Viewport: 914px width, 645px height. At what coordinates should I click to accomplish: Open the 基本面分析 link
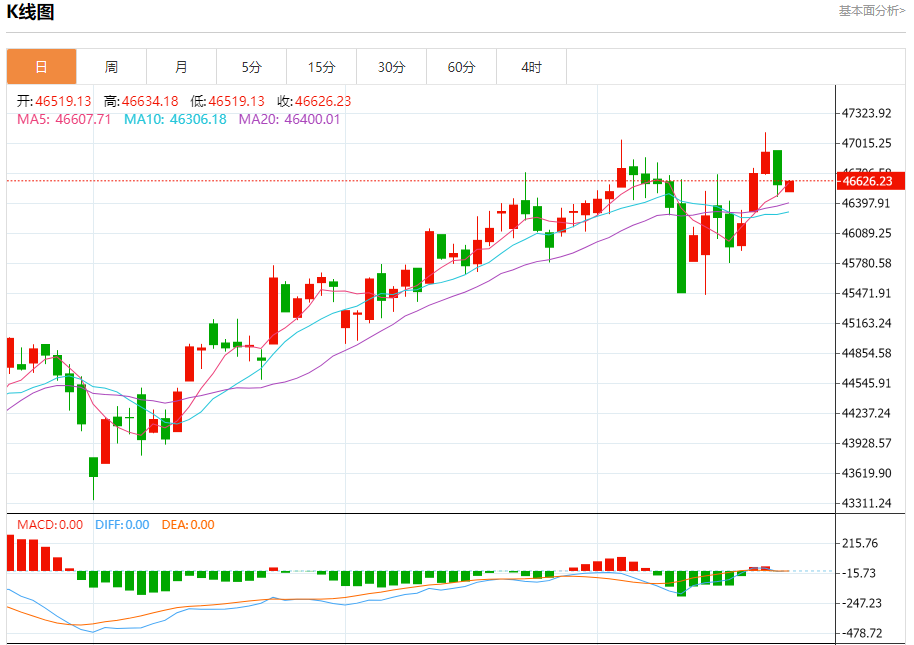(x=871, y=11)
